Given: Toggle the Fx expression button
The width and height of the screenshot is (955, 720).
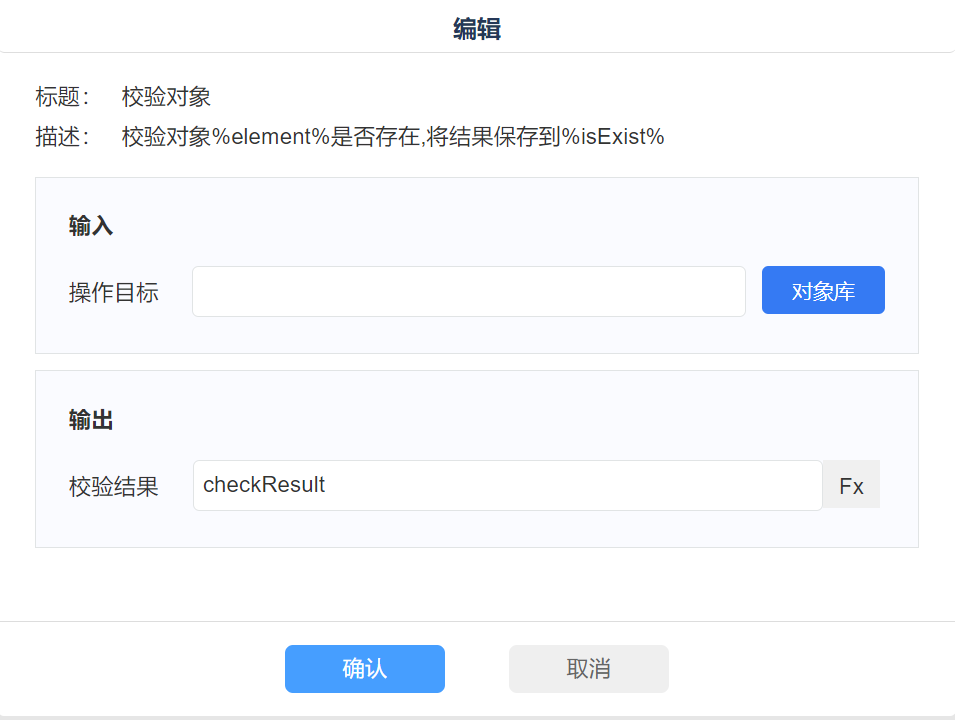Looking at the screenshot, I should (x=851, y=486).
